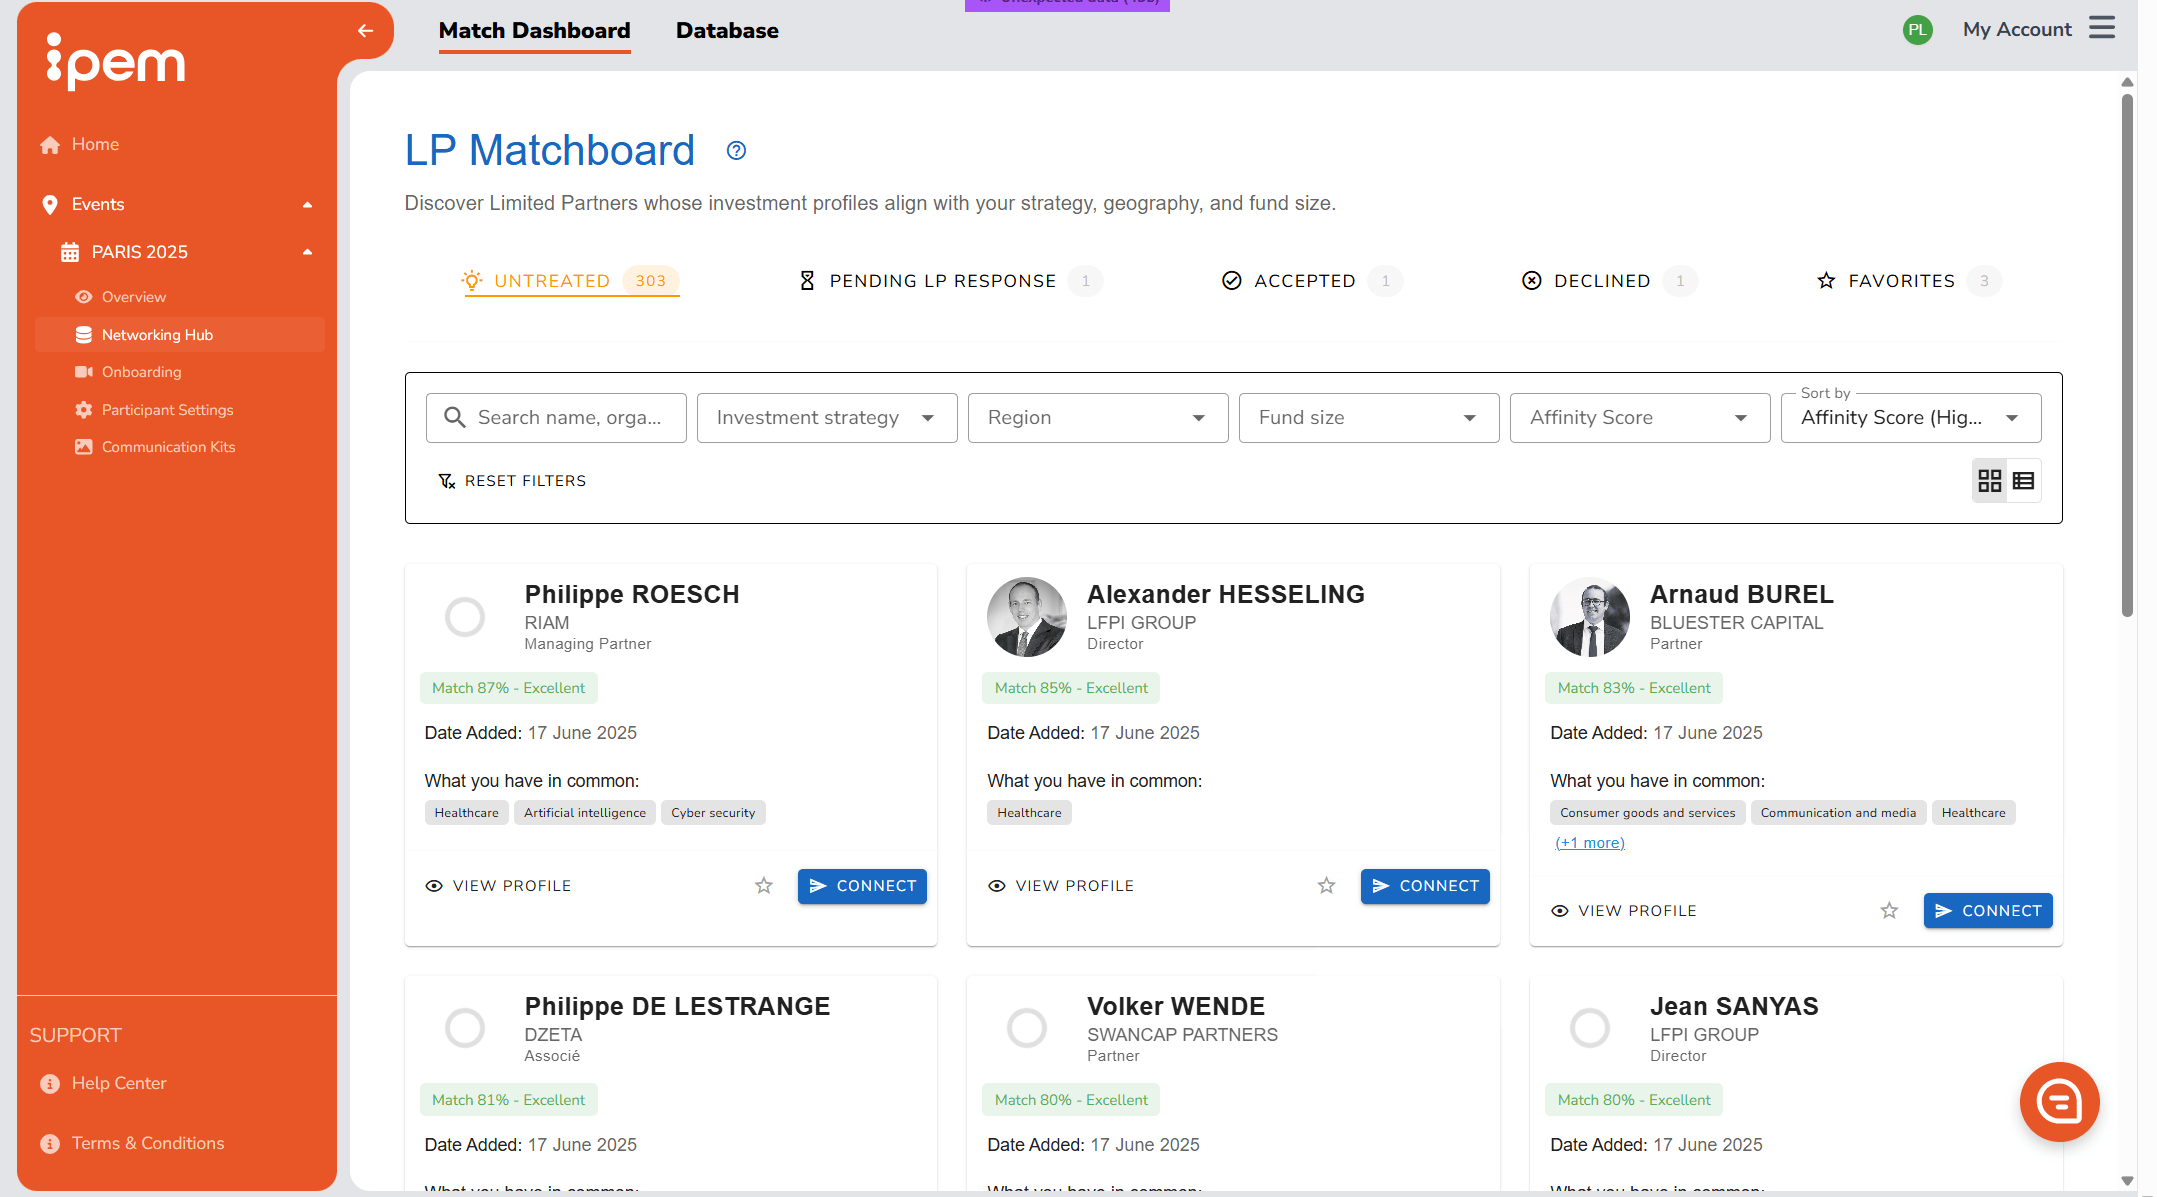Select the FAVORITES tab
The width and height of the screenshot is (2157, 1197).
[x=1909, y=281]
